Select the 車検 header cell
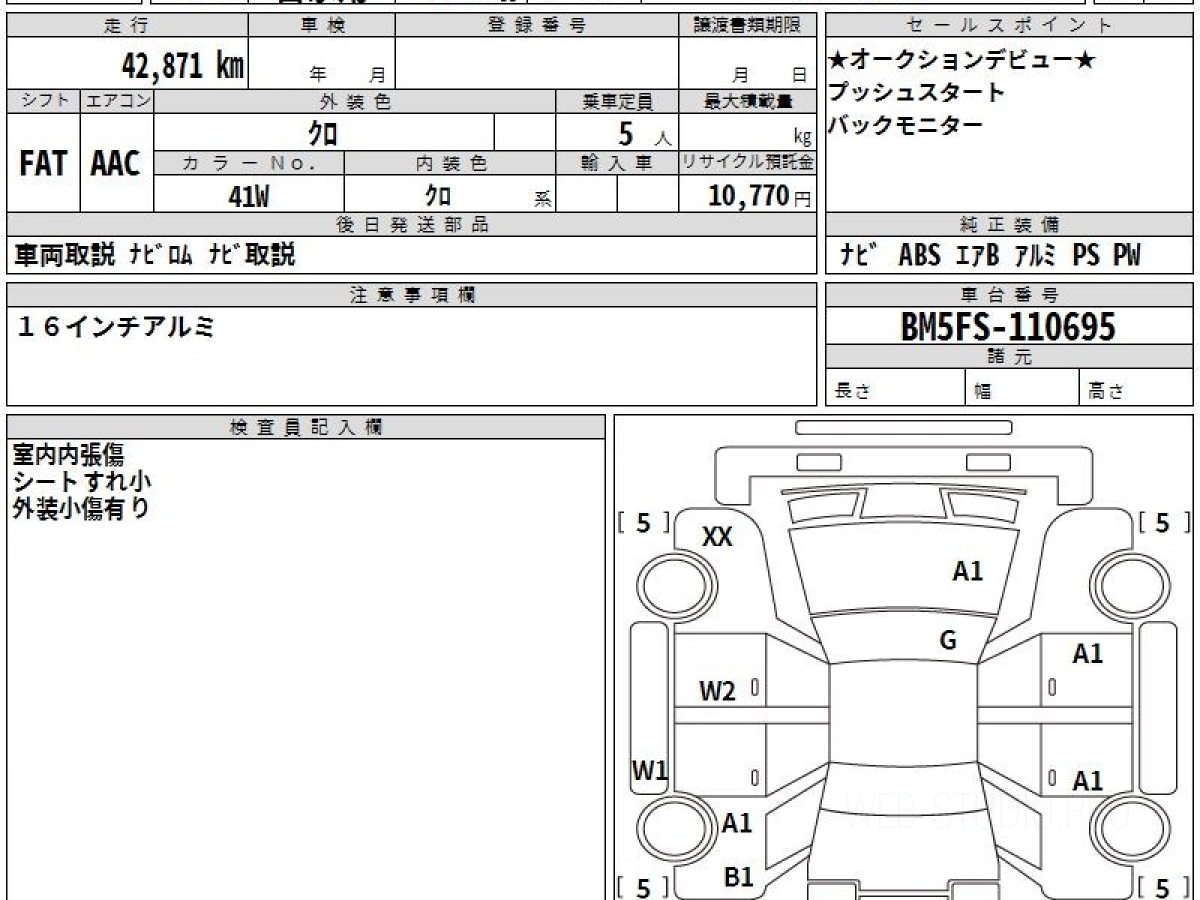The image size is (1200, 900). coord(322,26)
